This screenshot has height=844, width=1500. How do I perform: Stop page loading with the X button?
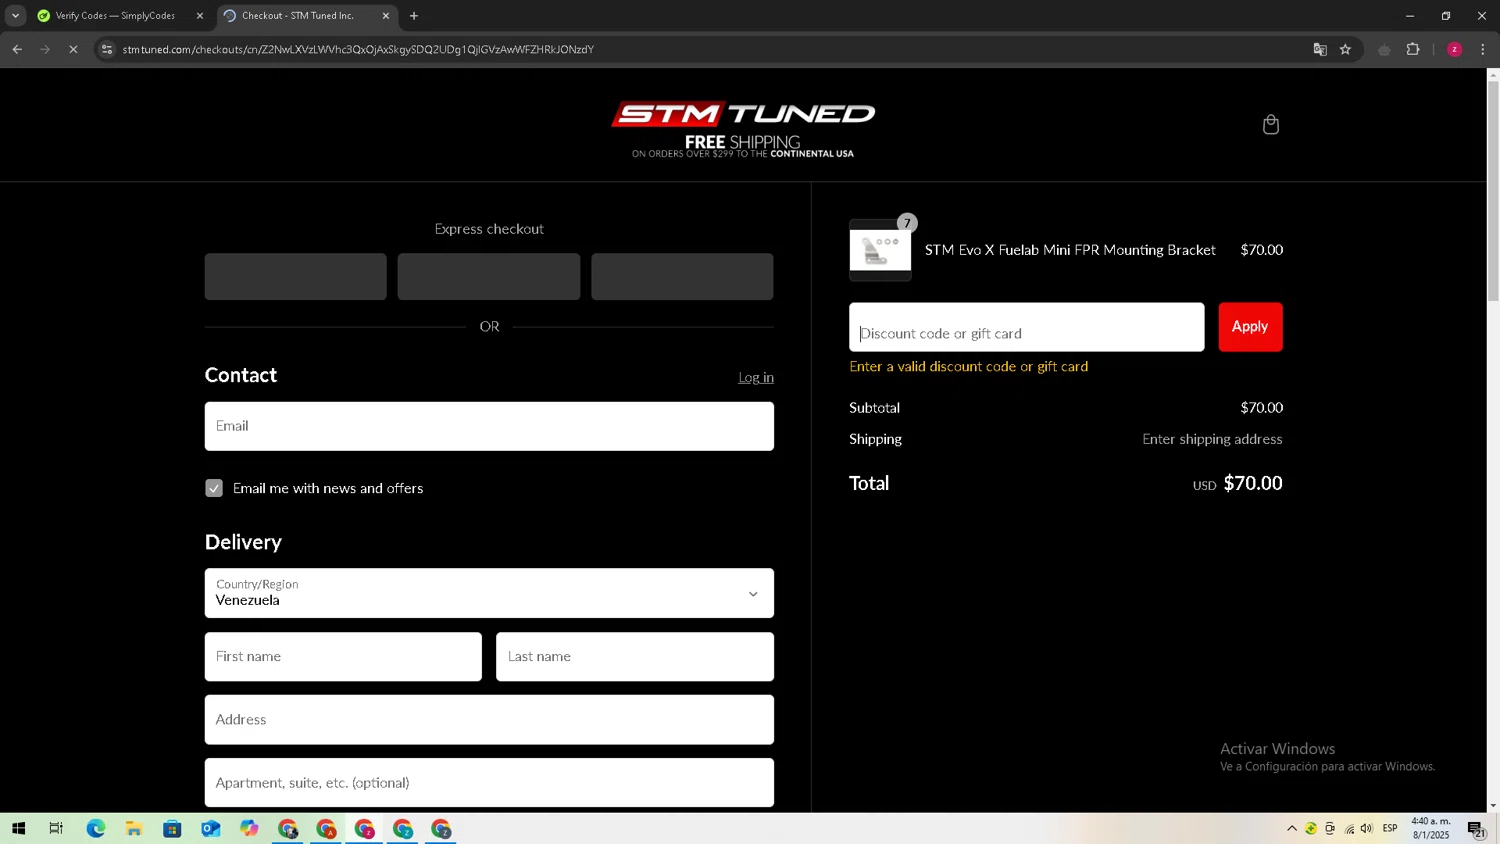(73, 49)
